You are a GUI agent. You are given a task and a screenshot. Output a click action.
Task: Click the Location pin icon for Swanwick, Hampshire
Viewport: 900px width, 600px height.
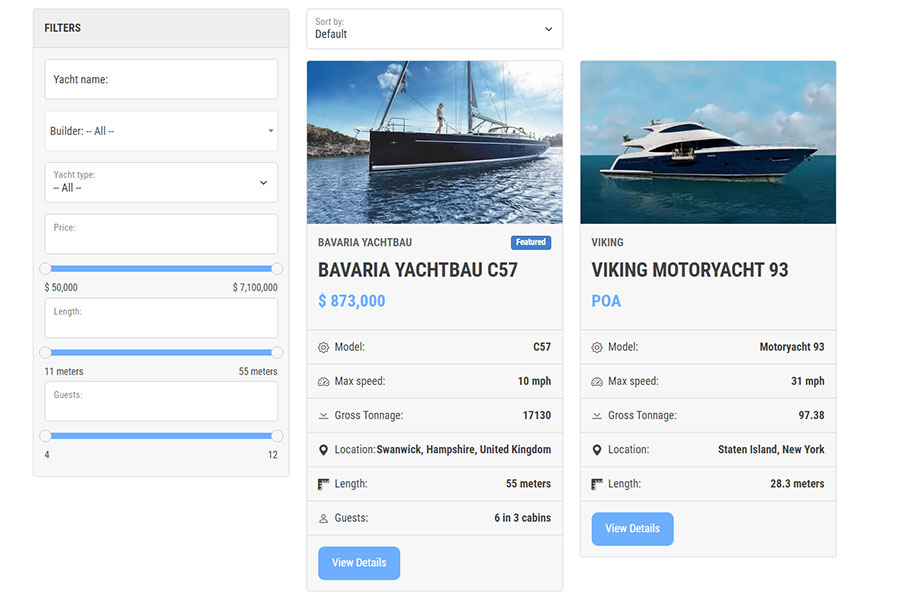(x=323, y=450)
